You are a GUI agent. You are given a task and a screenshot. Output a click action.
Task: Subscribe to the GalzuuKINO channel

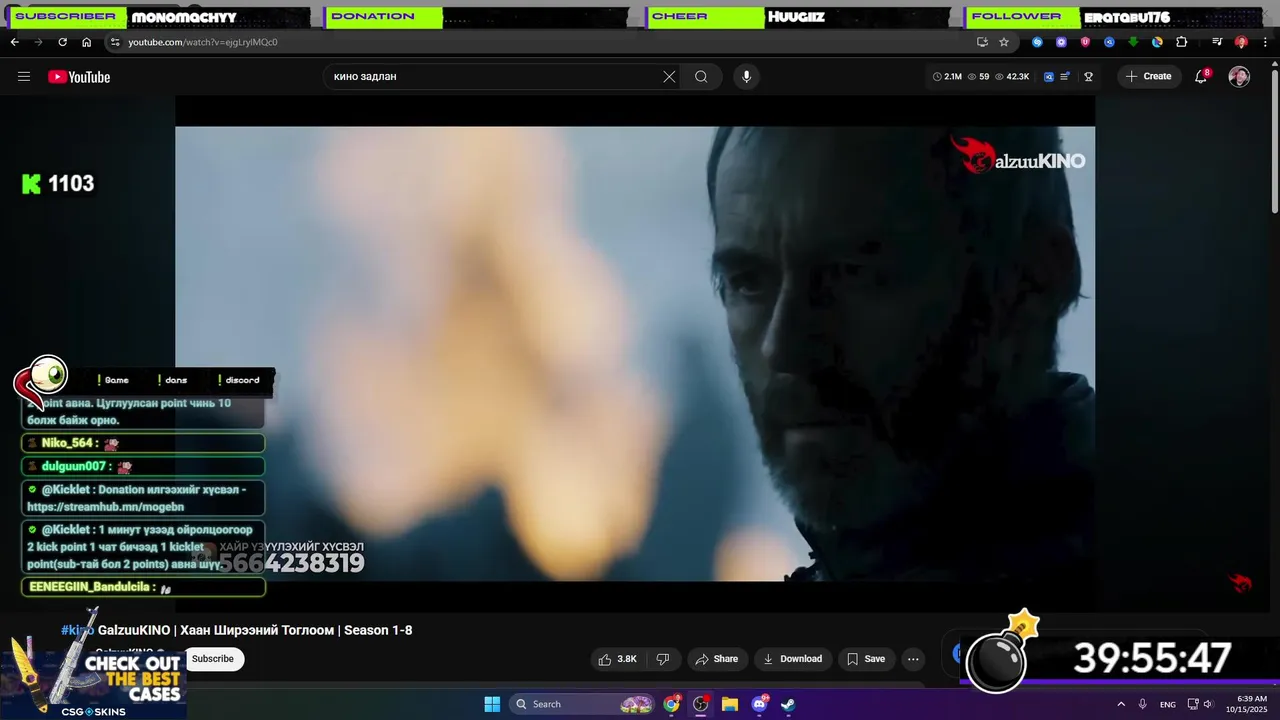tap(213, 659)
